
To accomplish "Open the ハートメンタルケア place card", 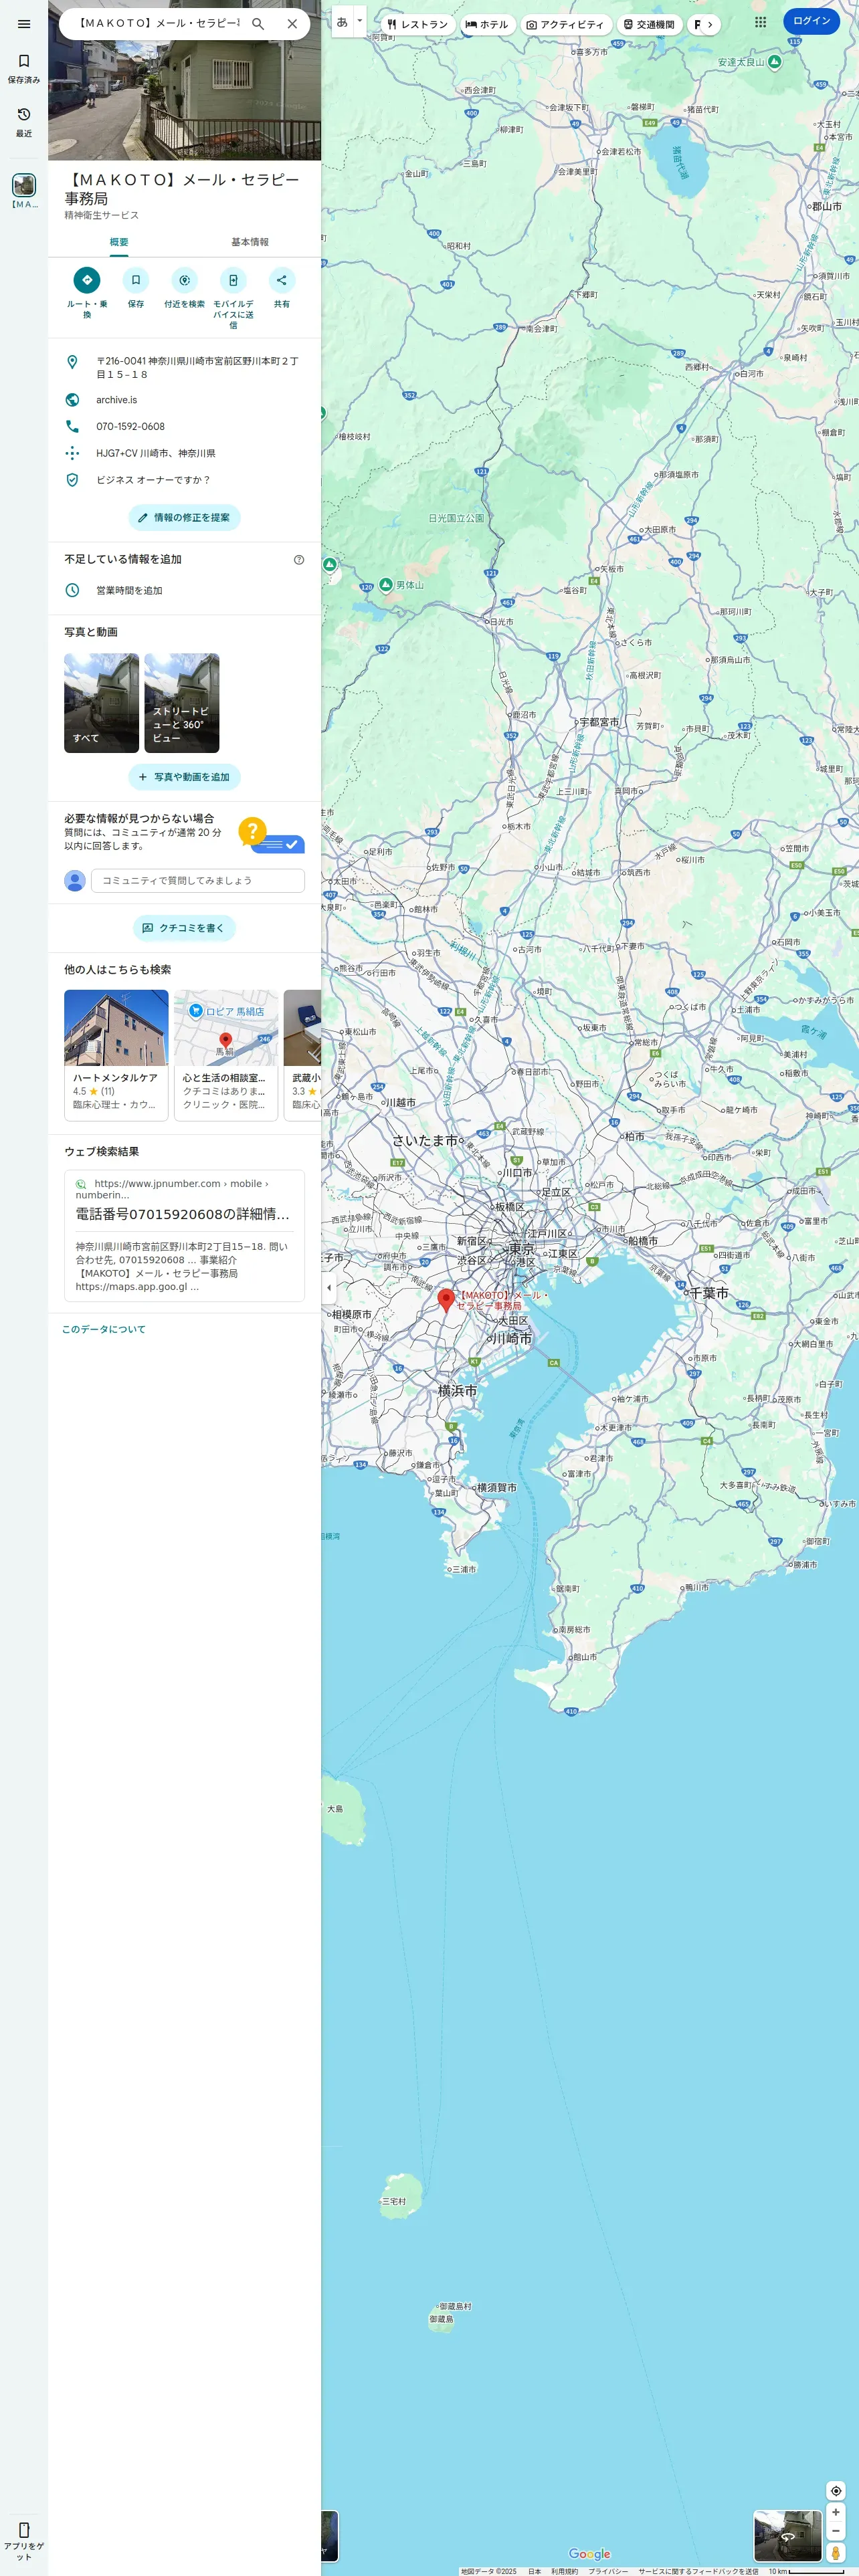I will (x=116, y=1055).
